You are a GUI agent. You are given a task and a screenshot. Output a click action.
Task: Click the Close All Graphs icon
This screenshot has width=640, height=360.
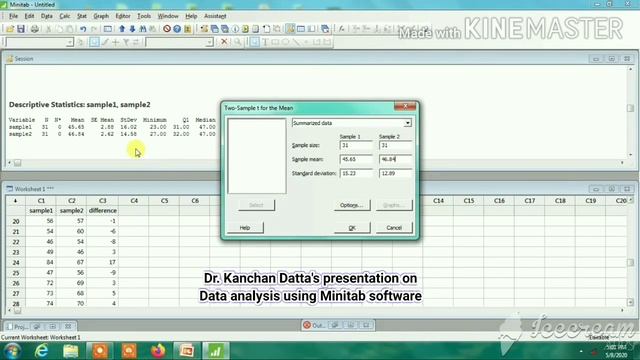tap(325, 29)
